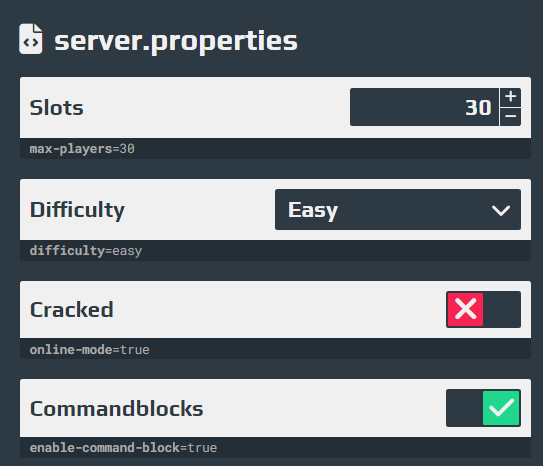Click the enable-command-block=true property line

coord(123,448)
